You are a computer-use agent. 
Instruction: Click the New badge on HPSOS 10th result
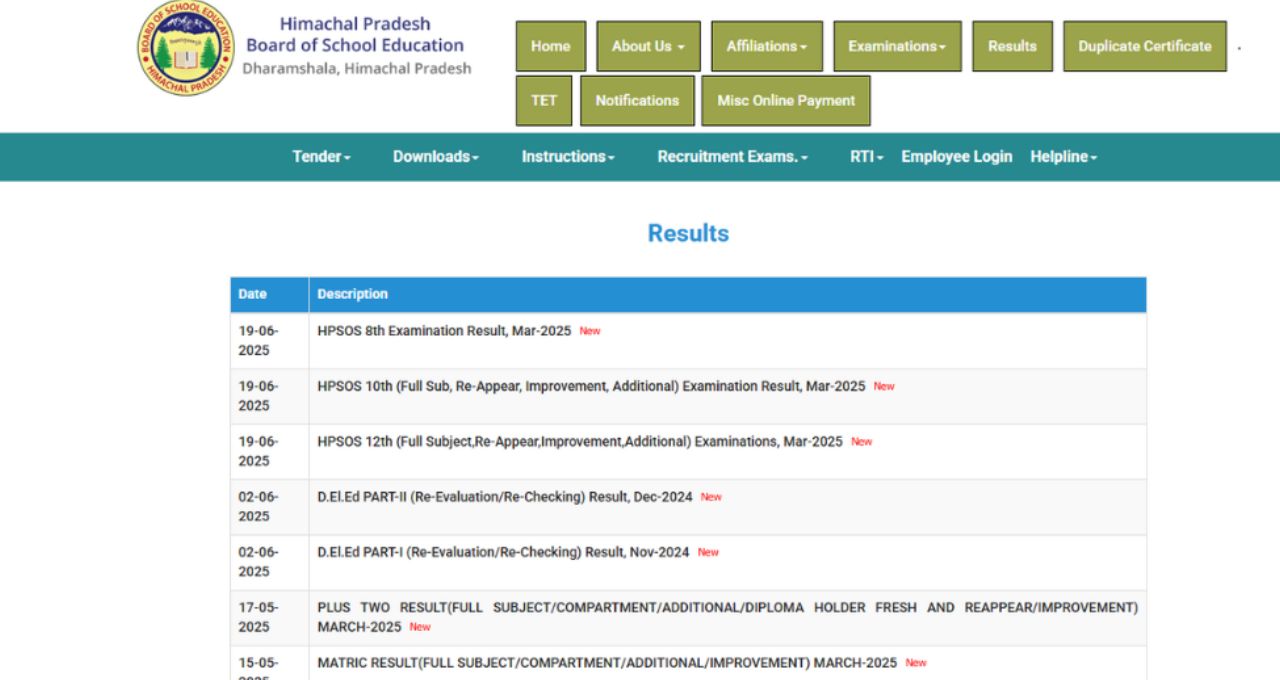click(884, 386)
